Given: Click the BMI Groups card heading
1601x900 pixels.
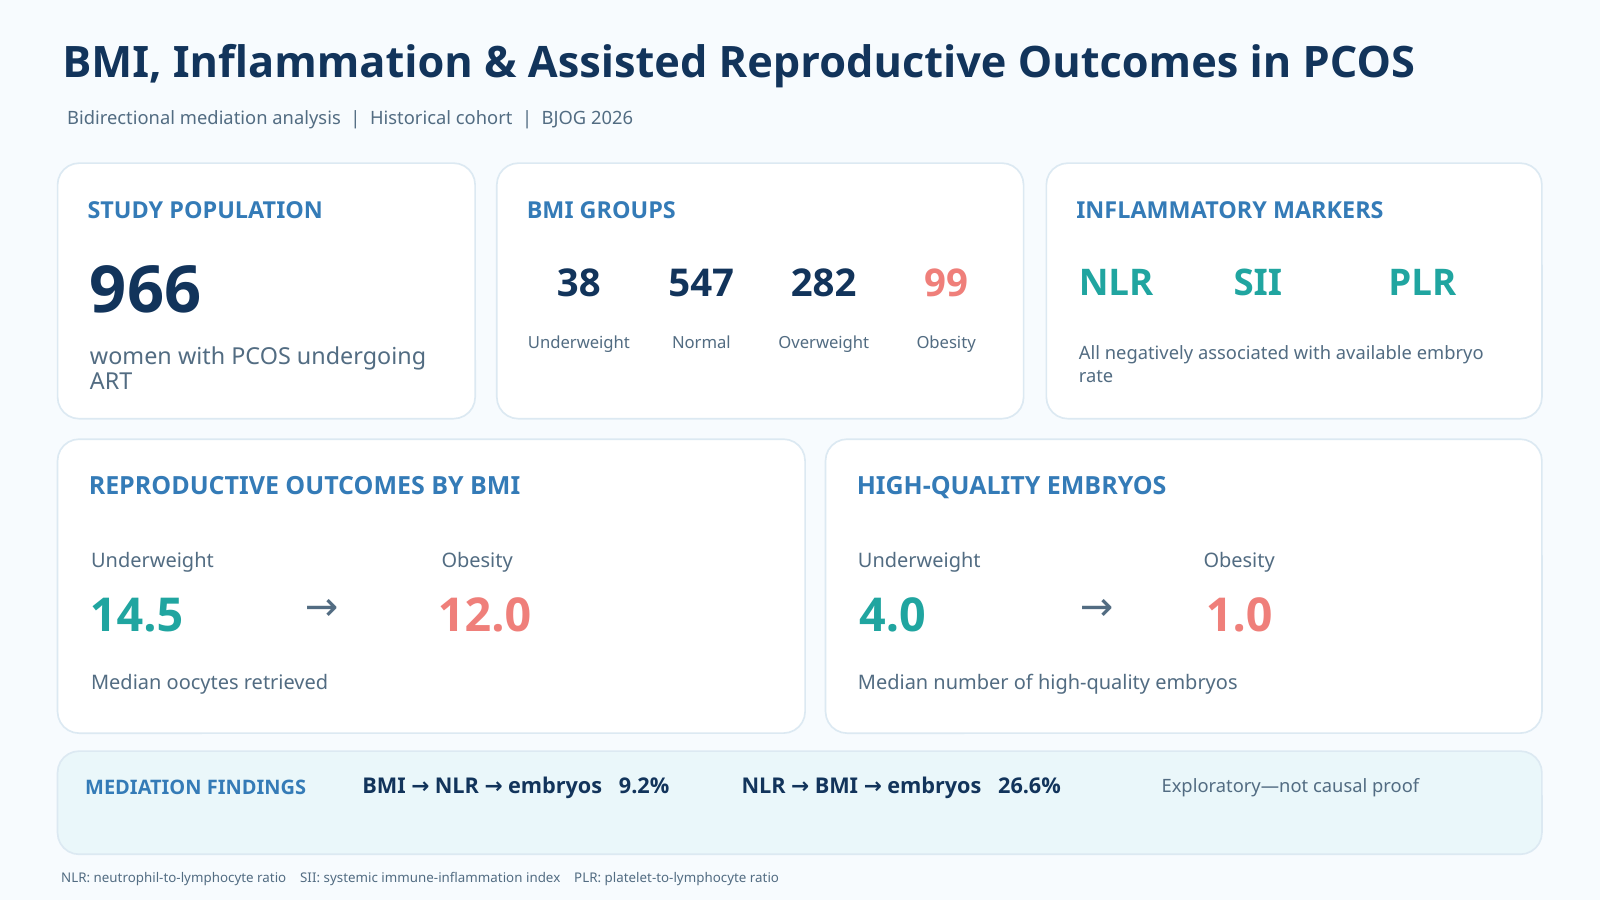Looking at the screenshot, I should pos(601,210).
